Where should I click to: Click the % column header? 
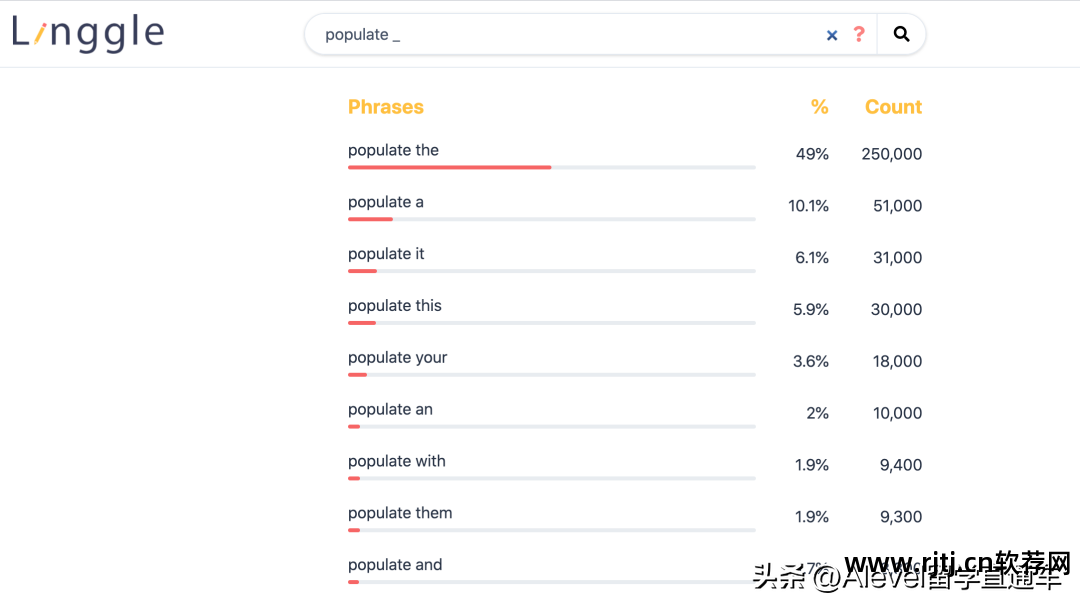click(820, 107)
